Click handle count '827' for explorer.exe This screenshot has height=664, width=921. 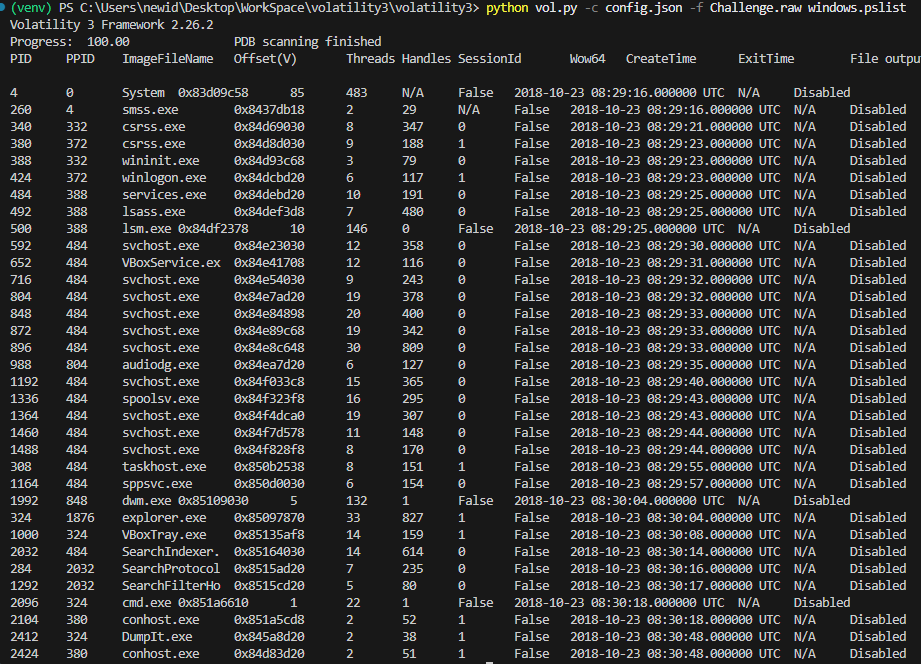[x=412, y=518]
